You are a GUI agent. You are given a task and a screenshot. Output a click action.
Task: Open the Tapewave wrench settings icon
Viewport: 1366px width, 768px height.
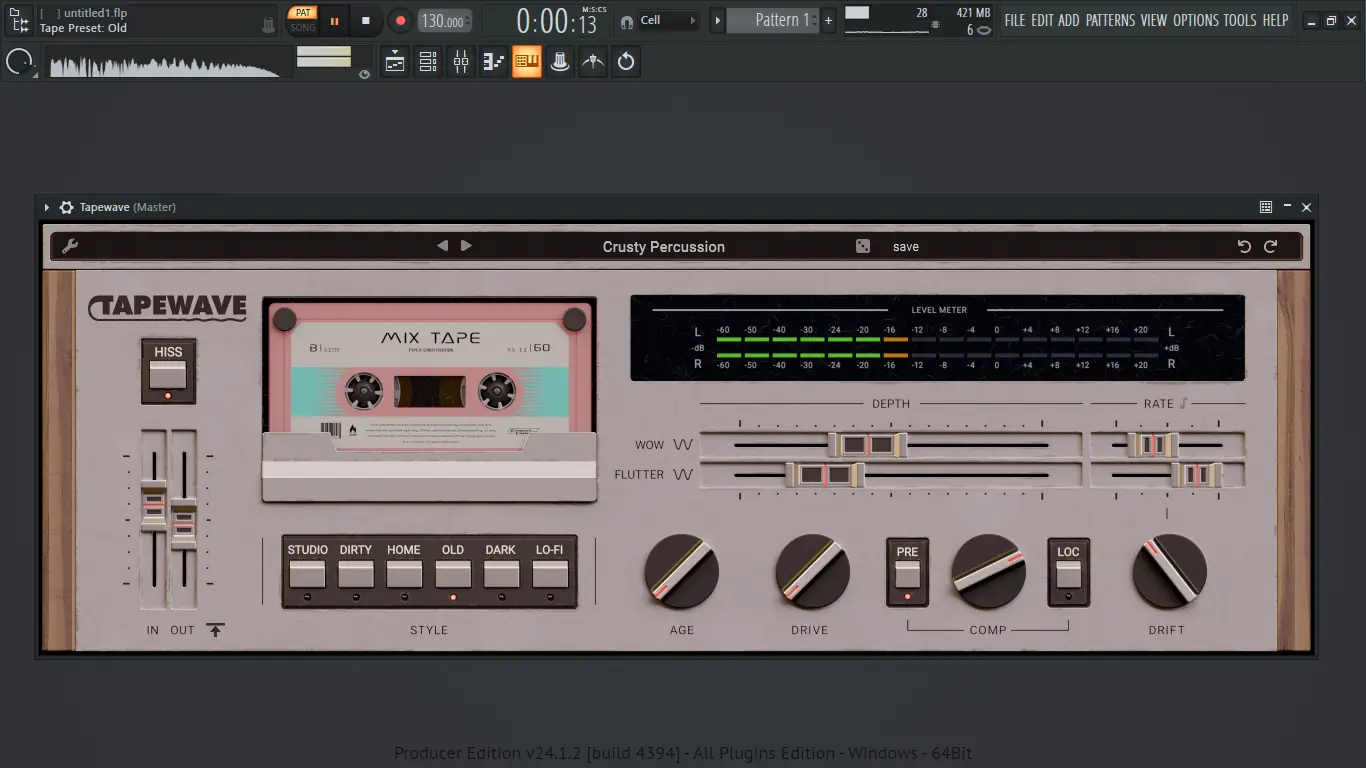[70, 246]
